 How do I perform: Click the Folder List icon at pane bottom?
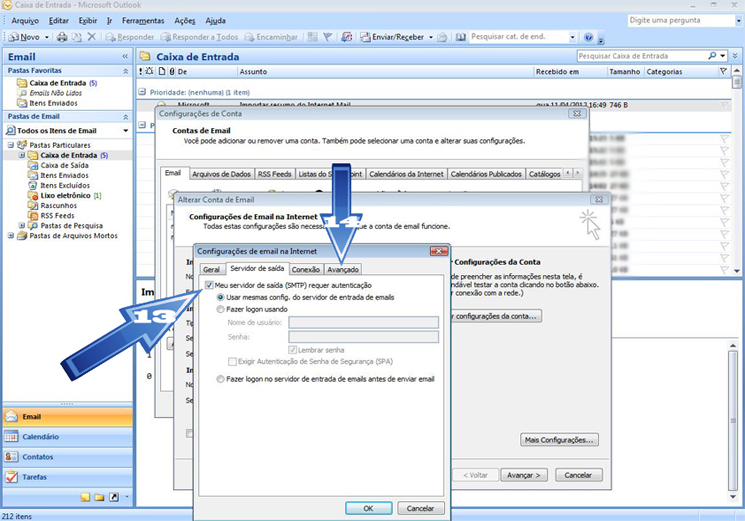click(99, 497)
